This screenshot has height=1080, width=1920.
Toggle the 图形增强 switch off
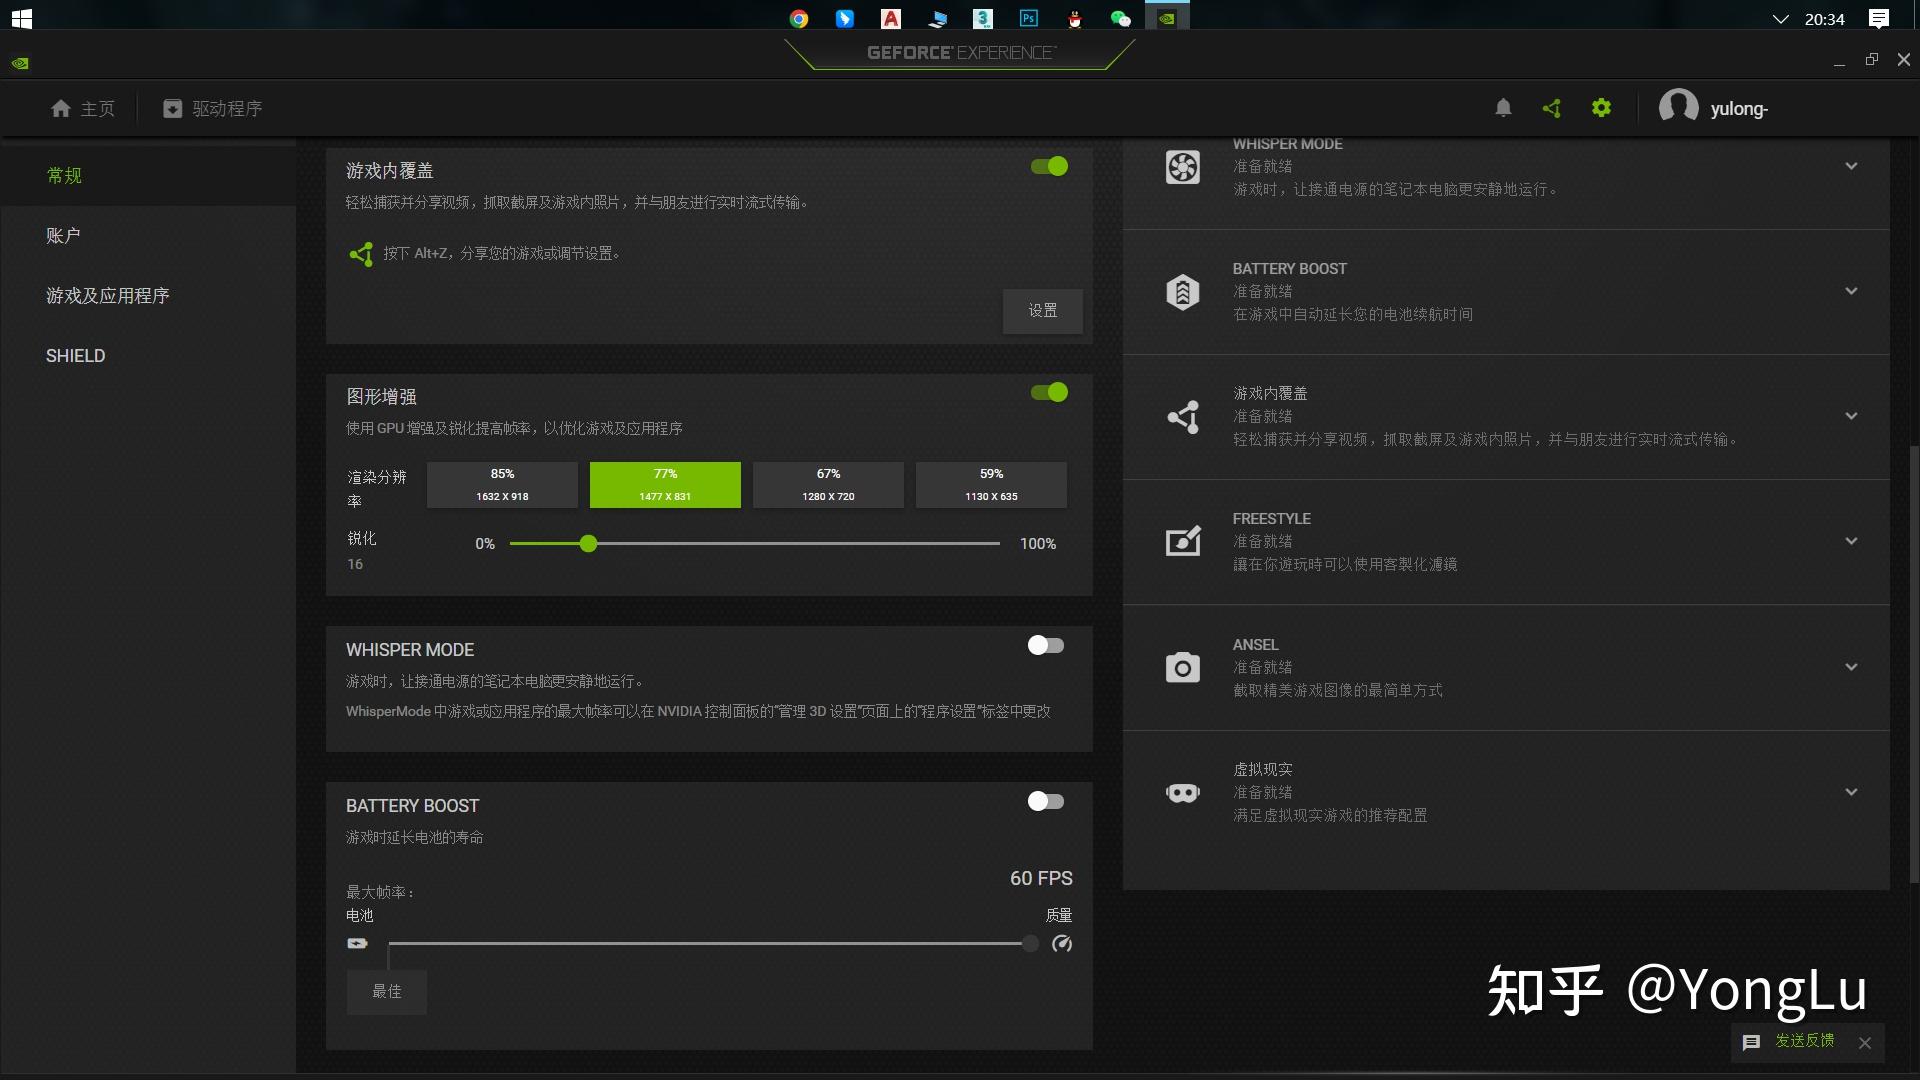point(1049,392)
